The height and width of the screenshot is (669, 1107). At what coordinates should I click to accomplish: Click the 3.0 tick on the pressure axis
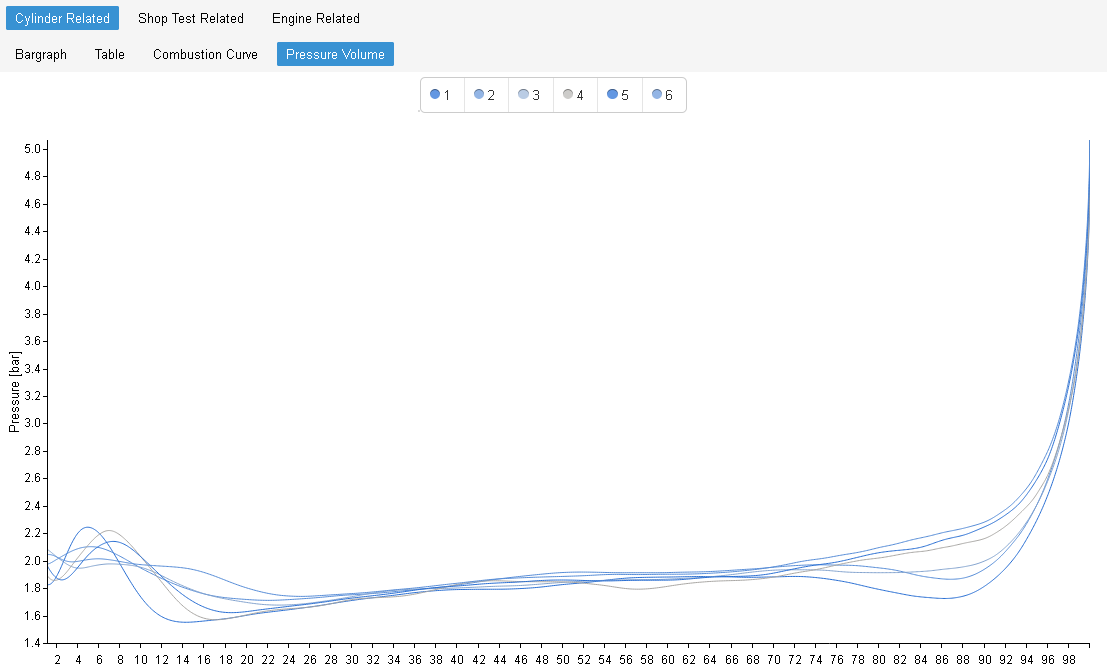pos(31,423)
